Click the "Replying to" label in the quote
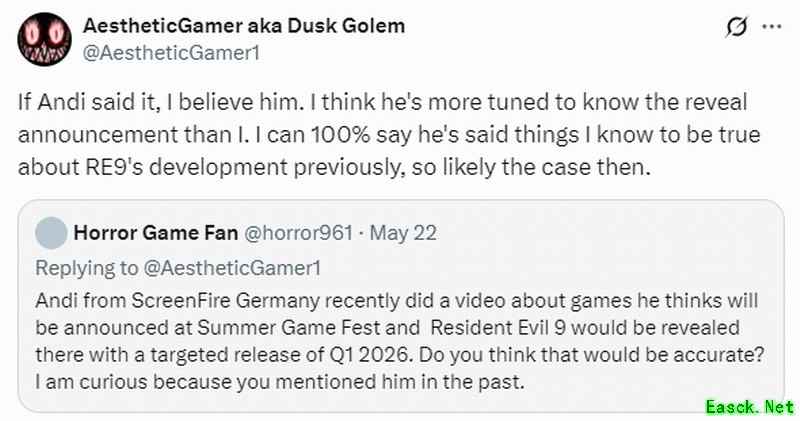 [x=78, y=268]
